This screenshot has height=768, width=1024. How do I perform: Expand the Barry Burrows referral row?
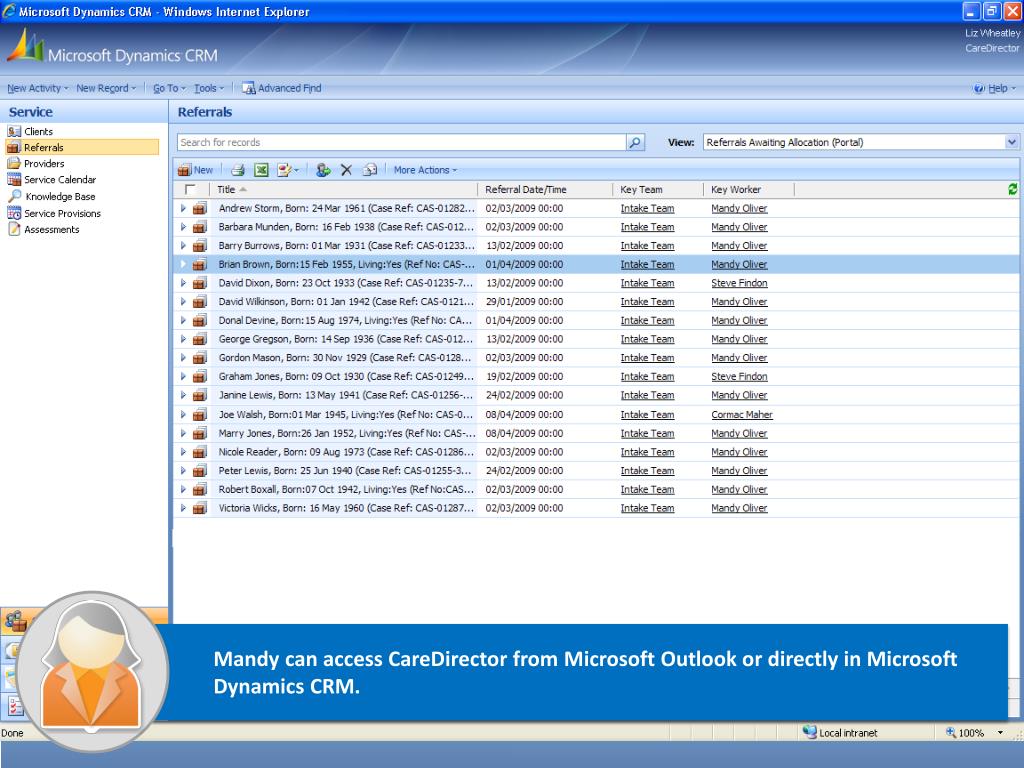[x=183, y=246]
